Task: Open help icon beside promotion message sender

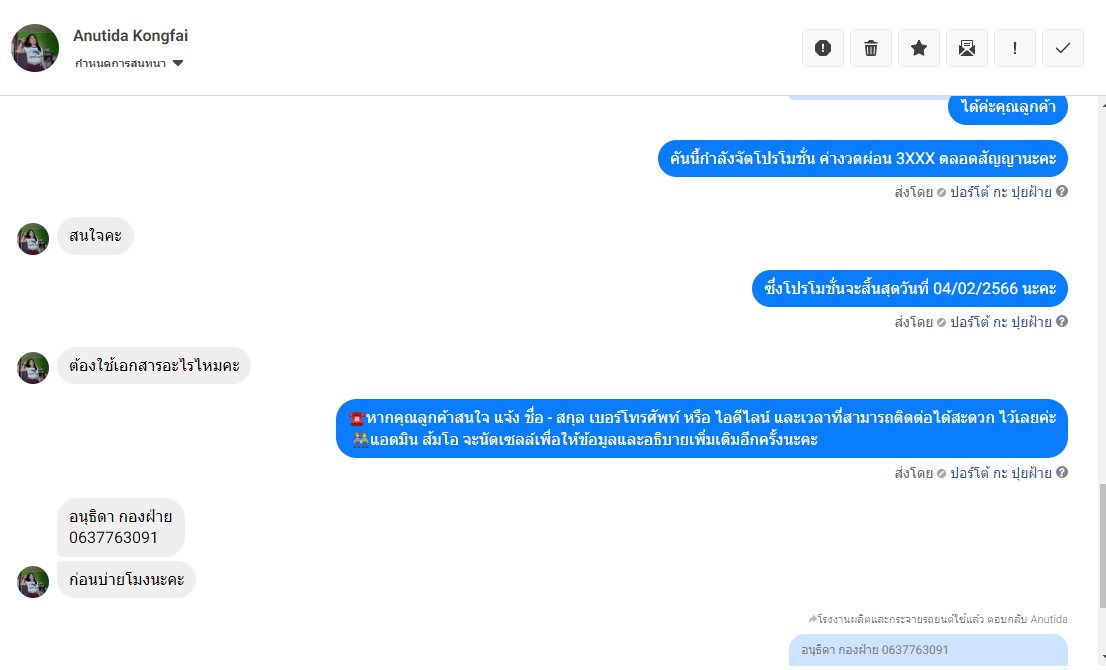Action: click(1062, 192)
